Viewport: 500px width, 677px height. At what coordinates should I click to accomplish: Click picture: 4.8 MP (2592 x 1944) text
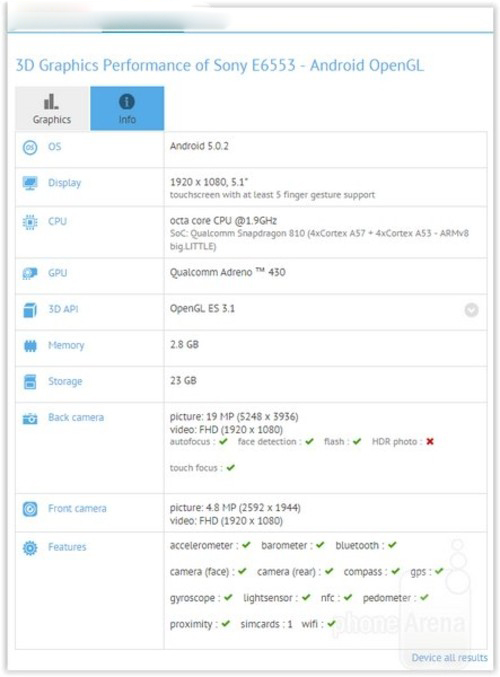pos(235,508)
